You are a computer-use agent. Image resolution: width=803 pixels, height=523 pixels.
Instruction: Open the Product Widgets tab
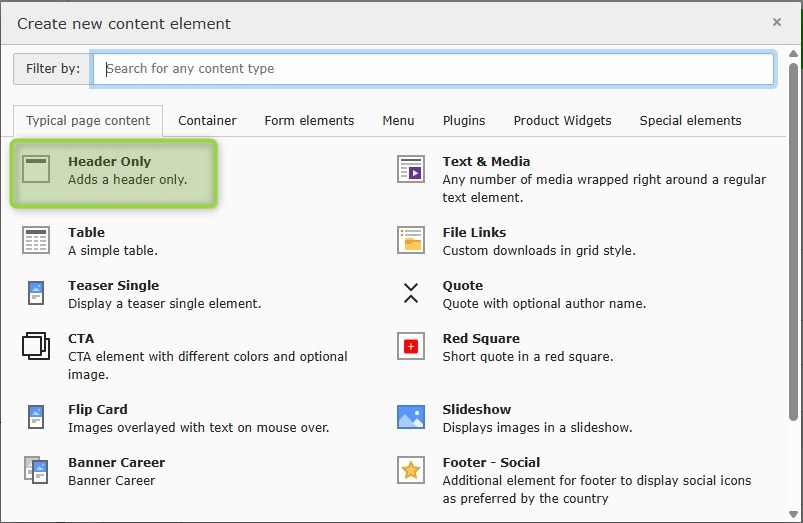click(x=562, y=121)
